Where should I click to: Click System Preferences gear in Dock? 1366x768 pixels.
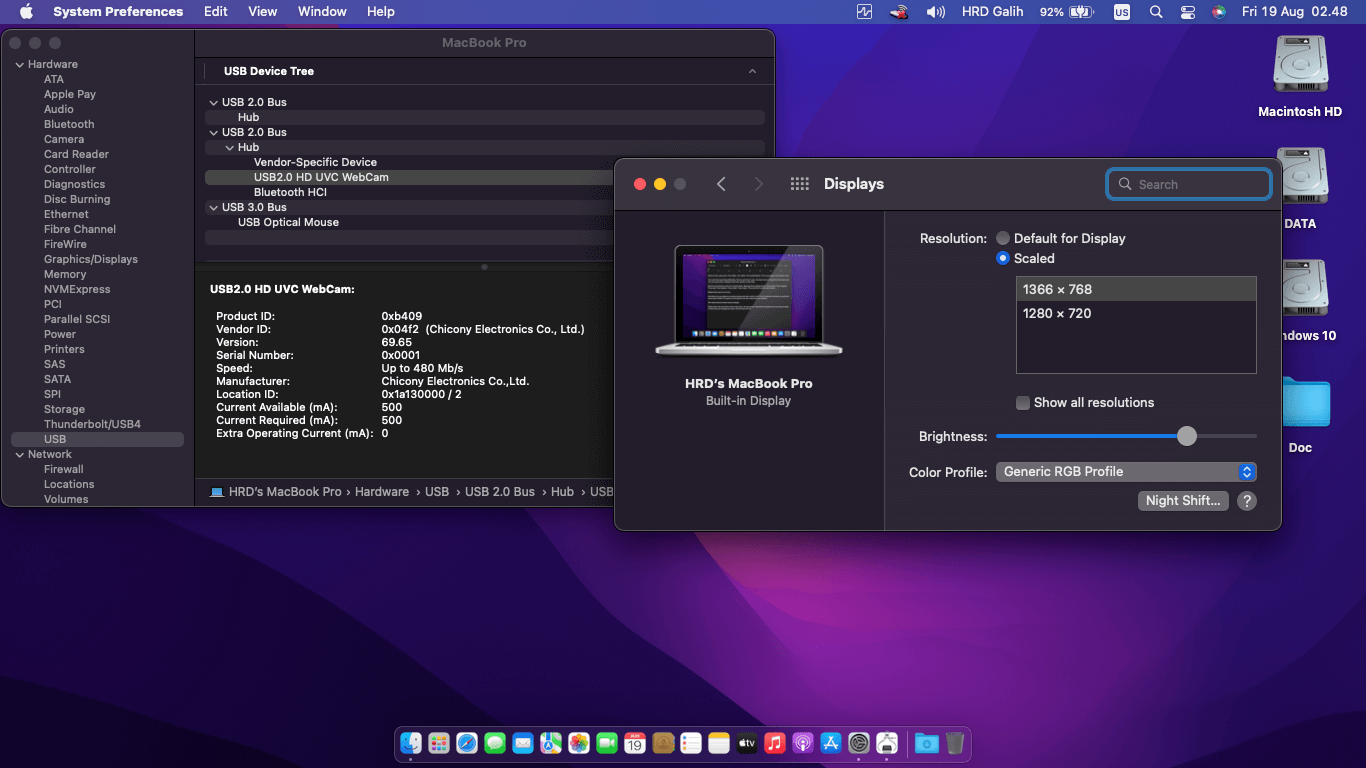tap(859, 743)
